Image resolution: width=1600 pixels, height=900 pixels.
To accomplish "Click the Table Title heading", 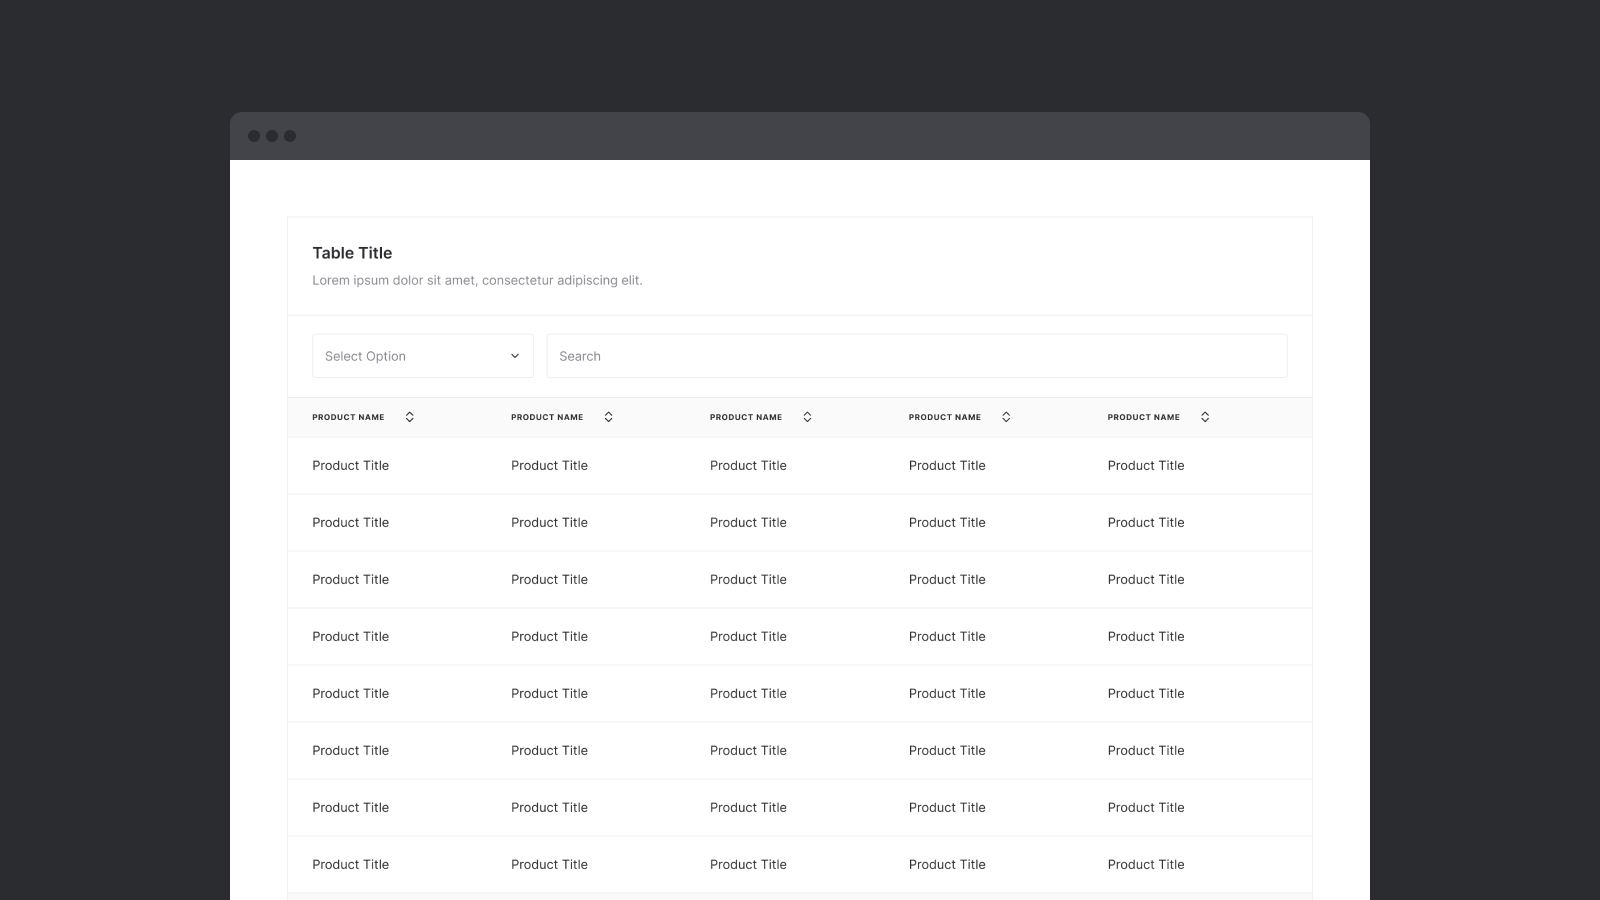I will 352,253.
